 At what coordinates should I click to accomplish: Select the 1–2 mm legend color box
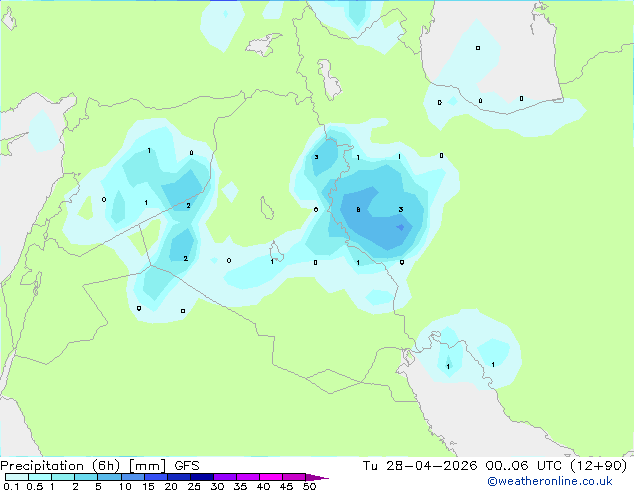tap(63, 477)
